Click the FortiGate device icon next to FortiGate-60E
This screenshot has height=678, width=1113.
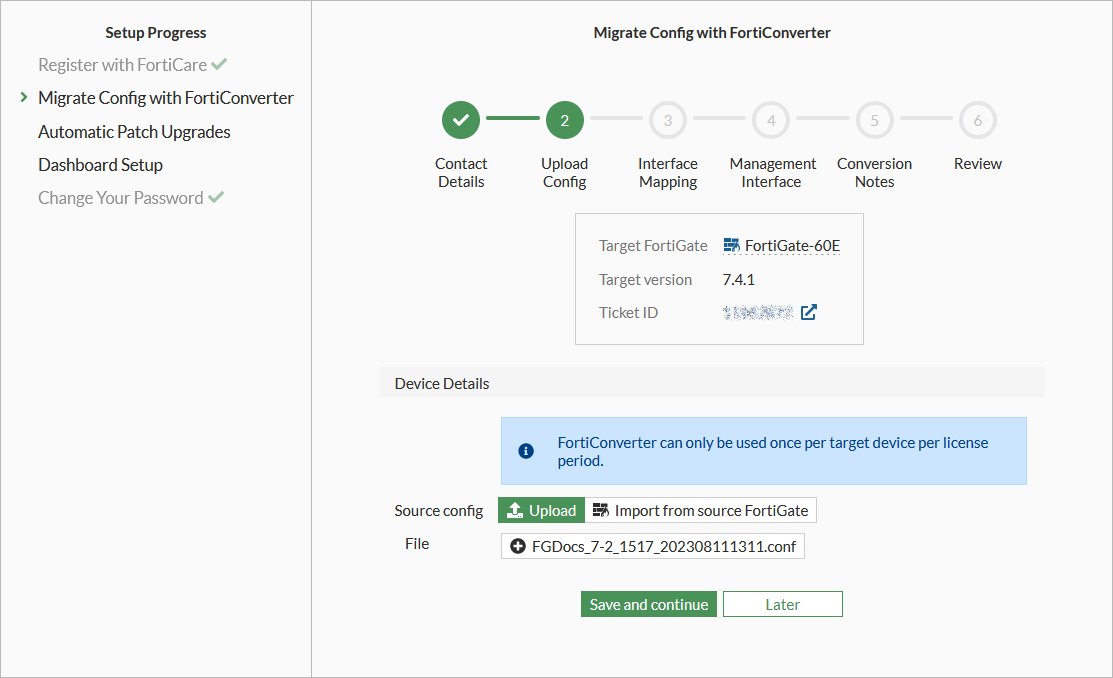click(732, 246)
